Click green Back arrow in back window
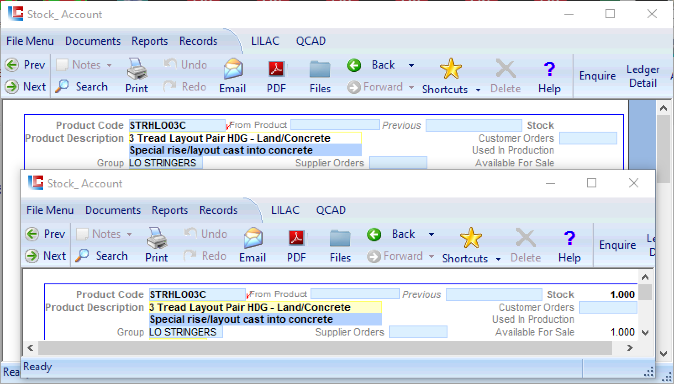 pos(354,65)
